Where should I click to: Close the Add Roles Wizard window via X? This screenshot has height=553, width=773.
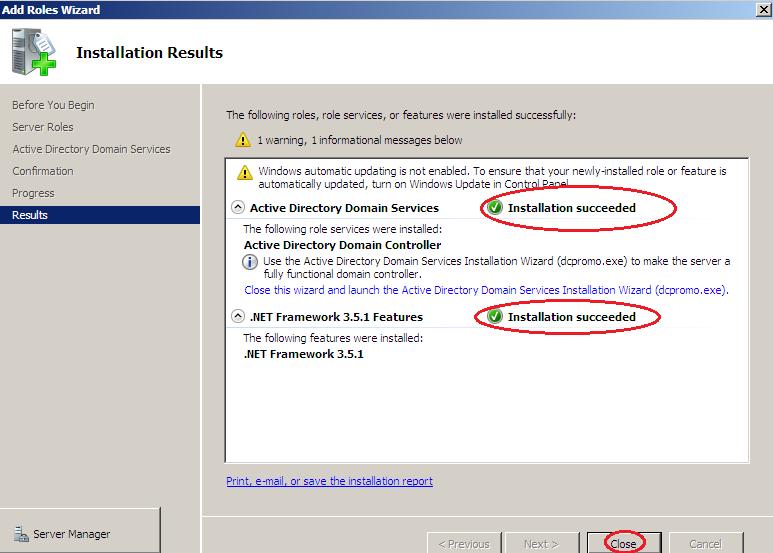pyautogui.click(x=764, y=9)
